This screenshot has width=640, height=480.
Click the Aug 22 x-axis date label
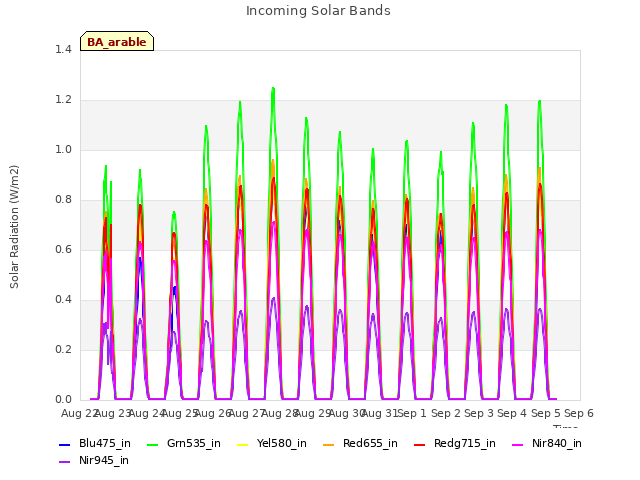(x=79, y=413)
